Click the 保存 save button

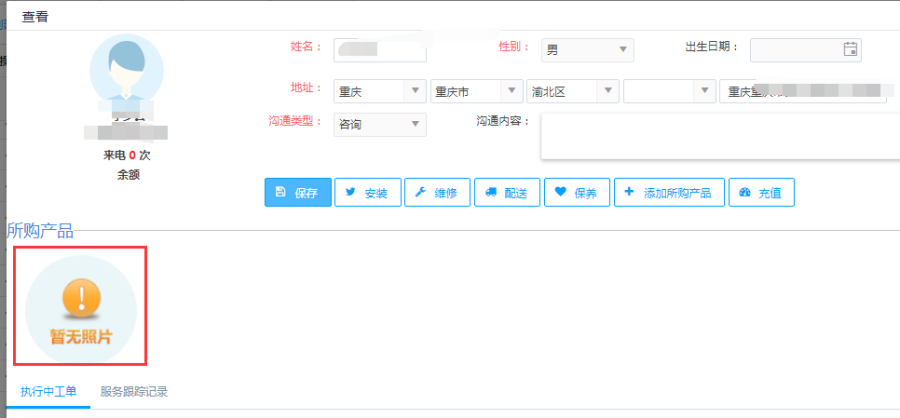(297, 193)
